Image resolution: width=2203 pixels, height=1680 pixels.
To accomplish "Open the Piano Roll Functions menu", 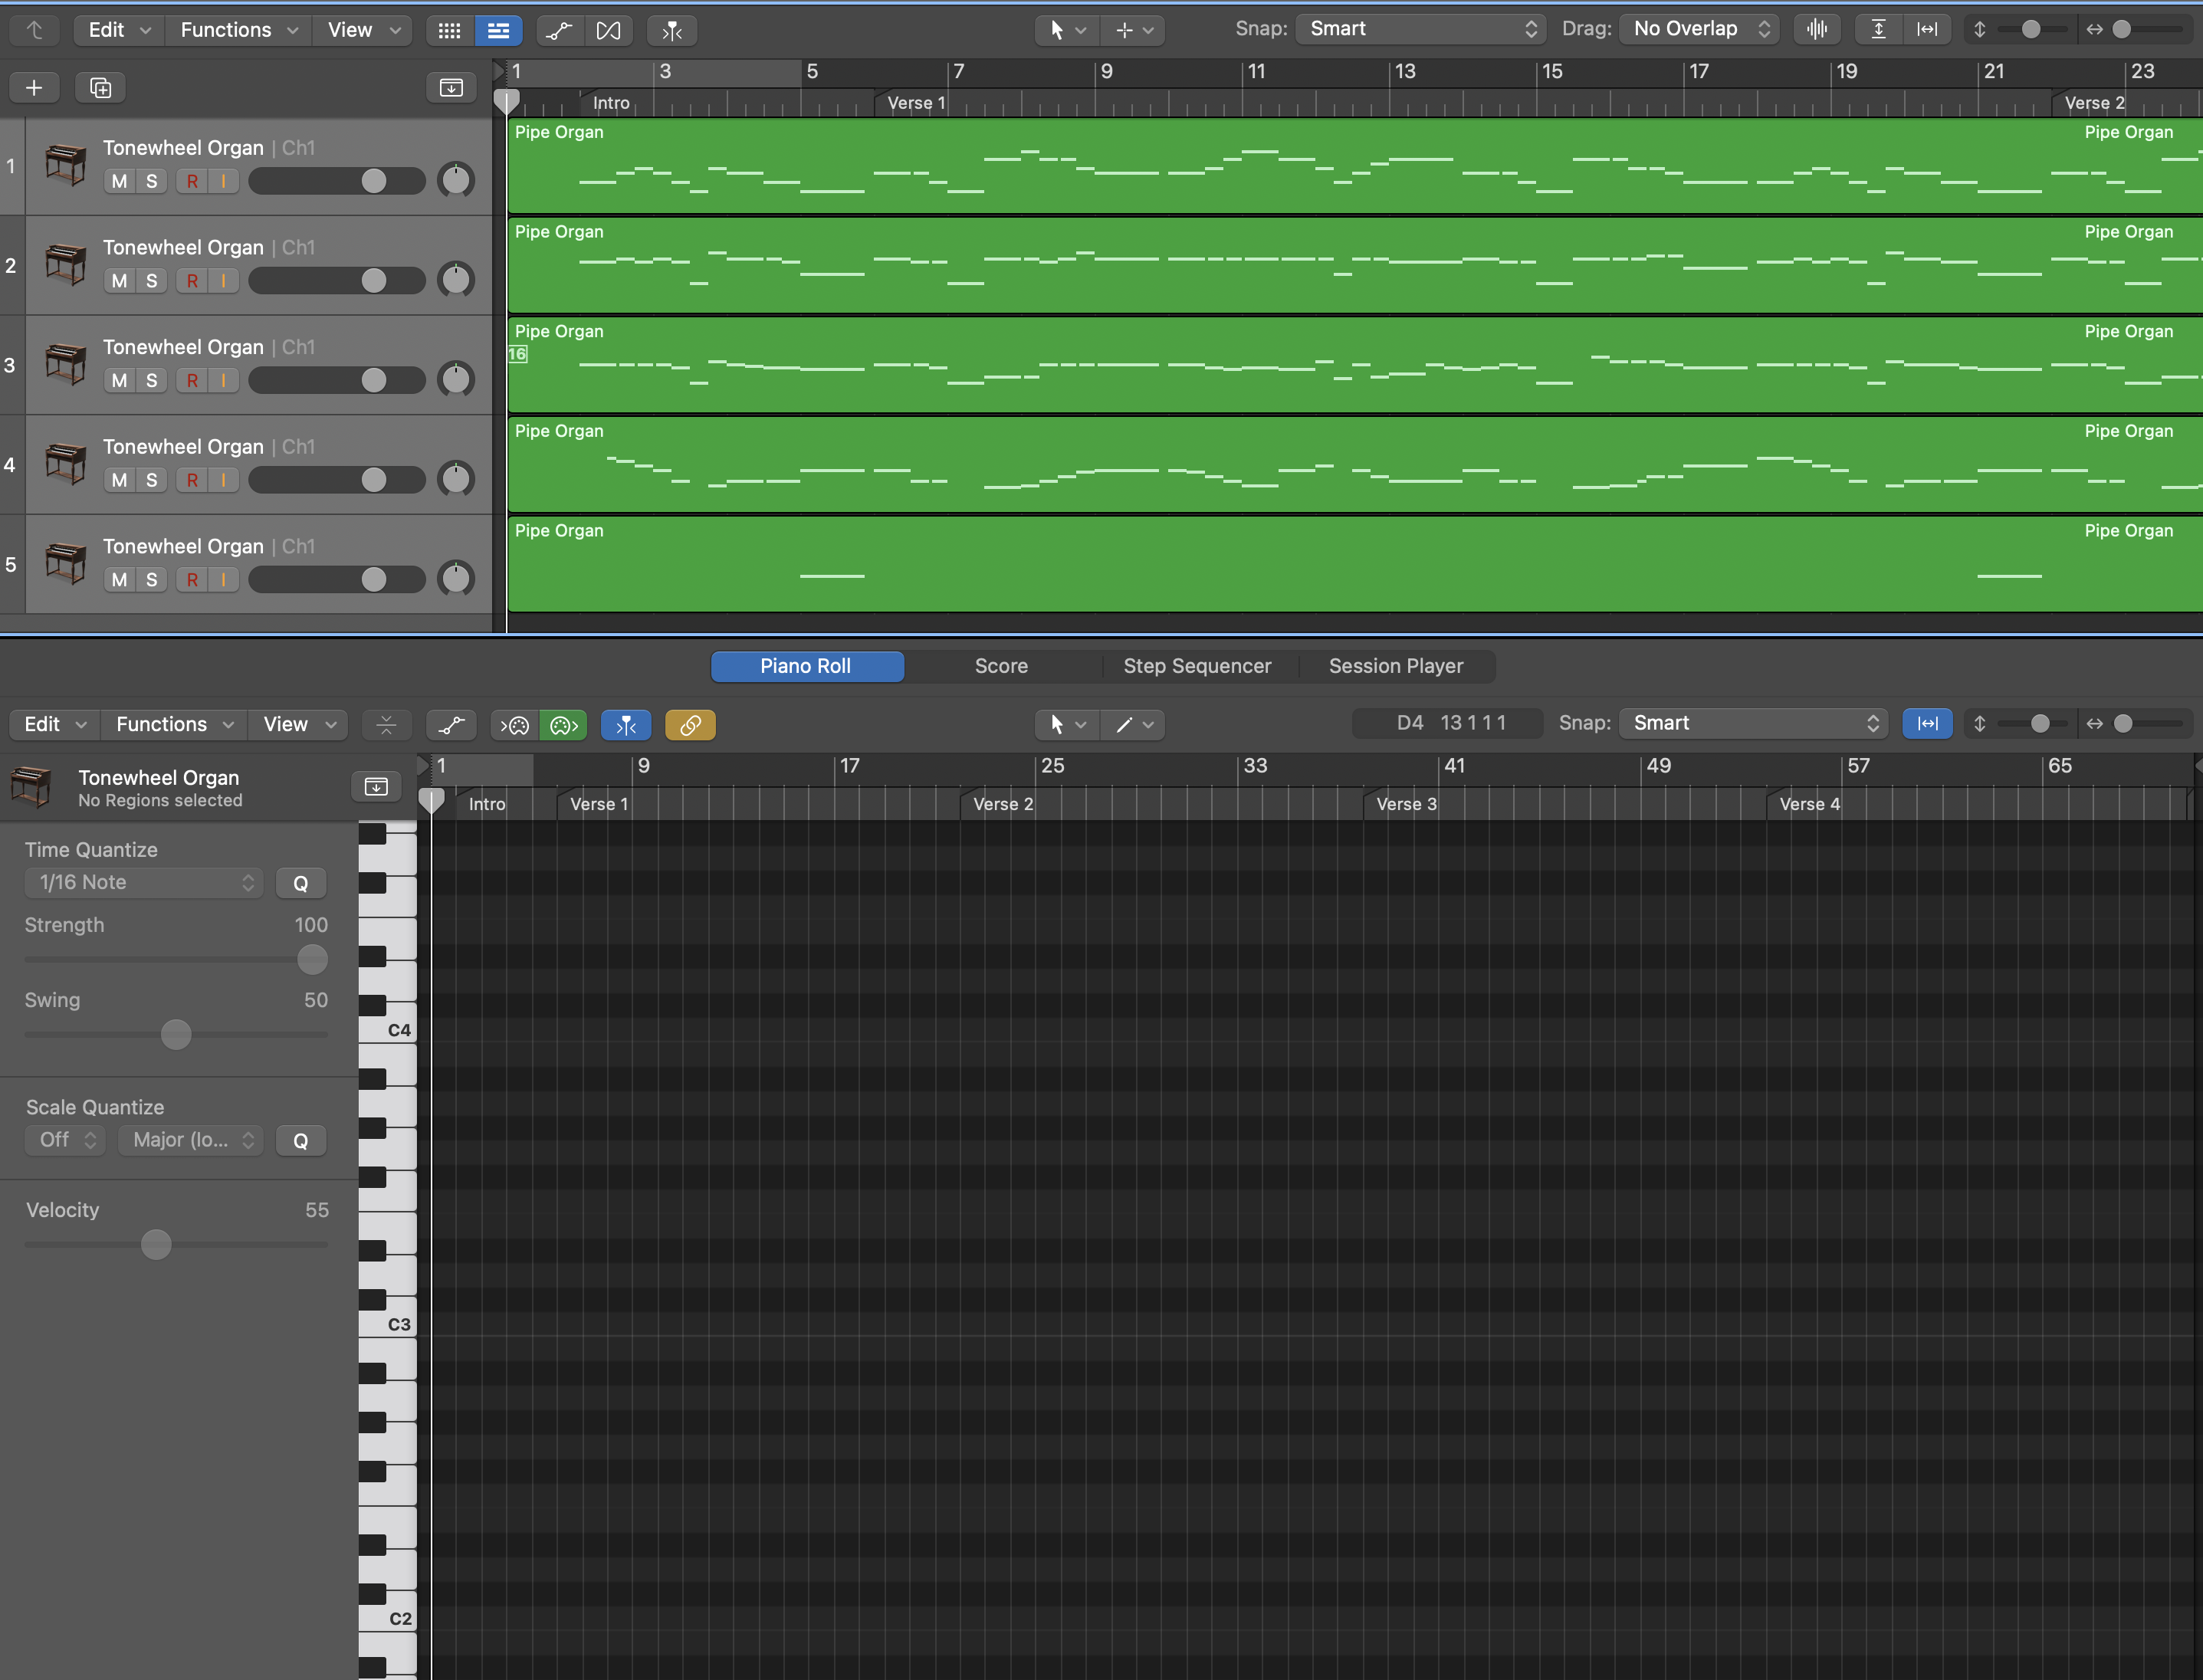I will (x=173, y=724).
